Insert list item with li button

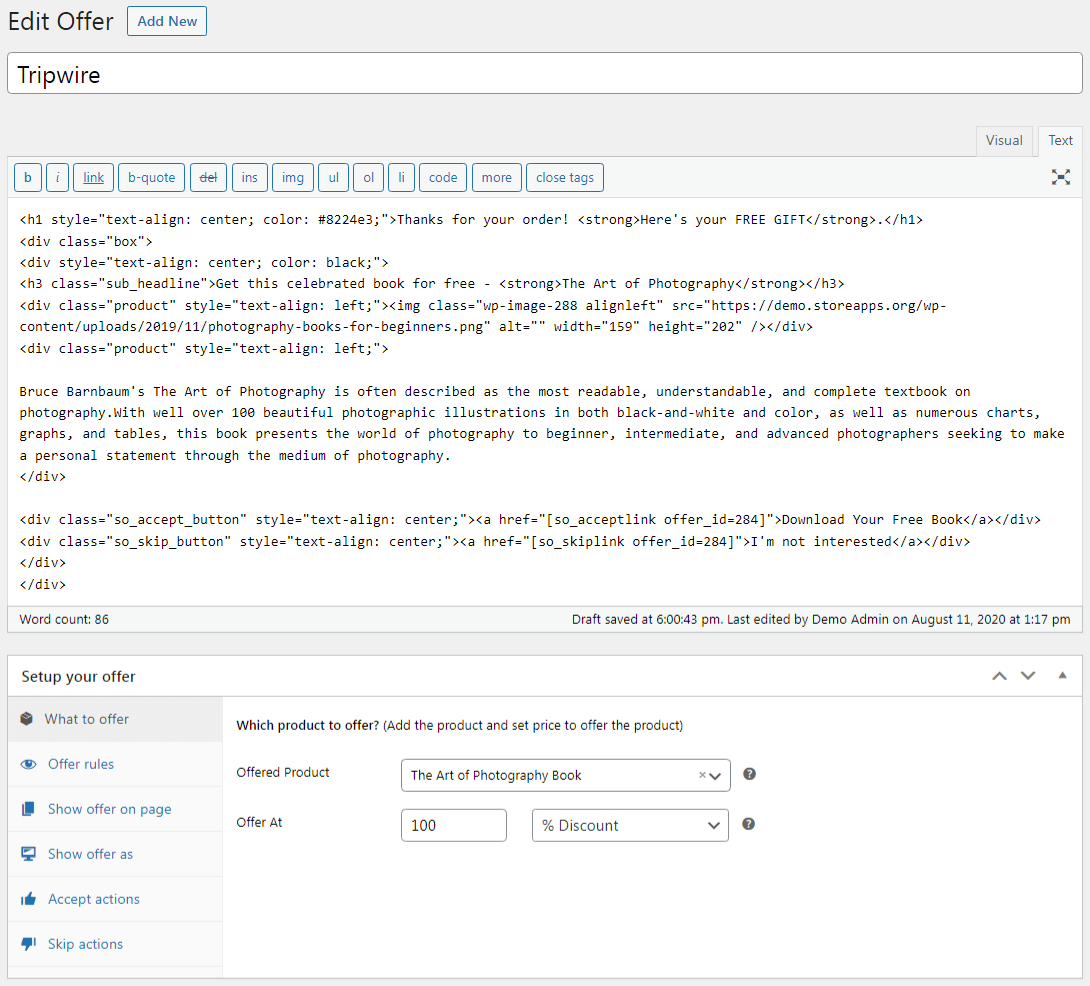401,177
